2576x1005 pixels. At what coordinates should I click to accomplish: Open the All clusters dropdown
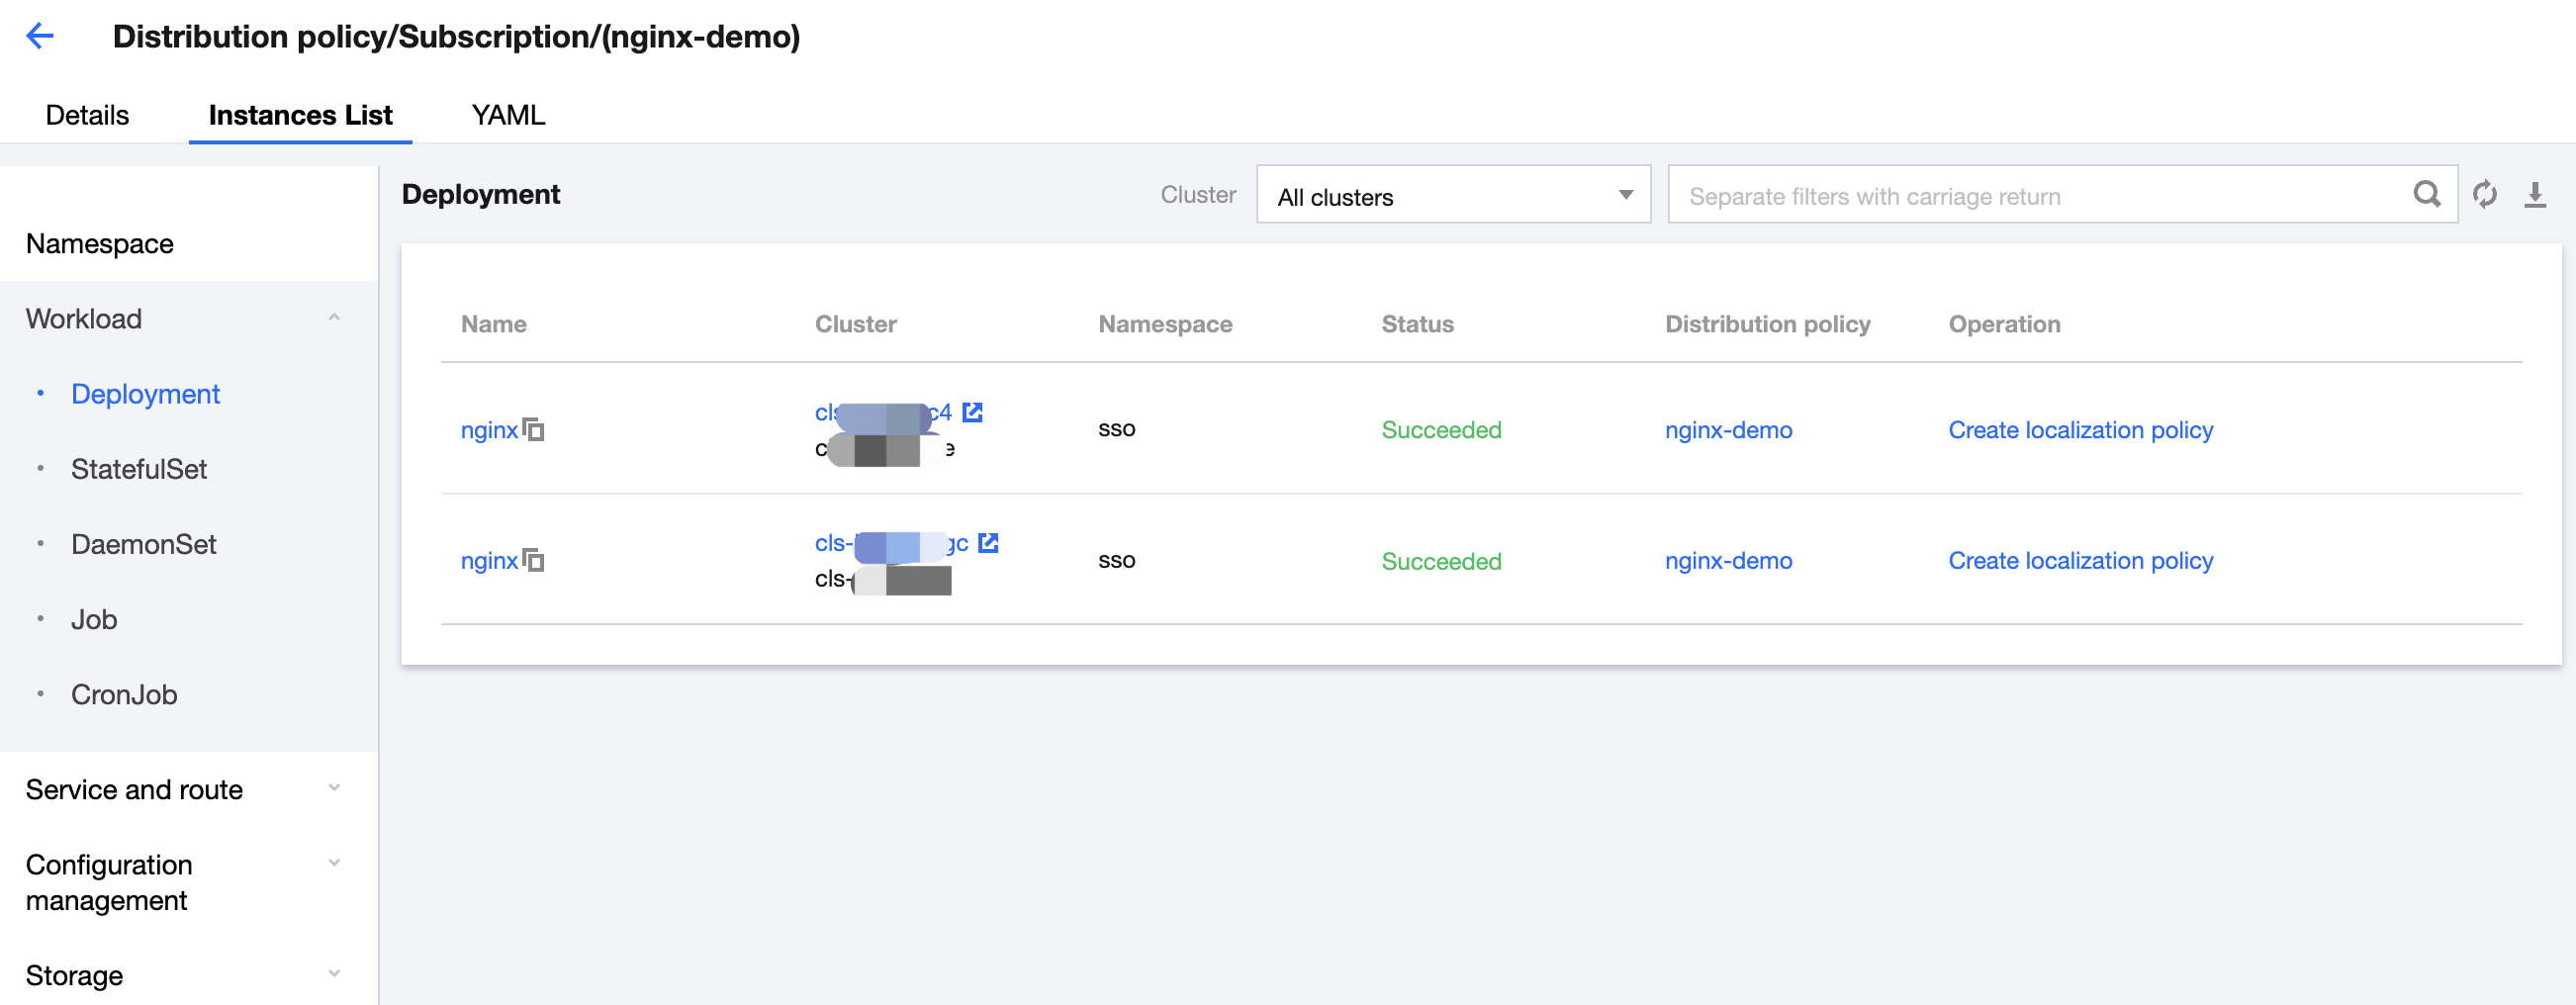point(1452,196)
